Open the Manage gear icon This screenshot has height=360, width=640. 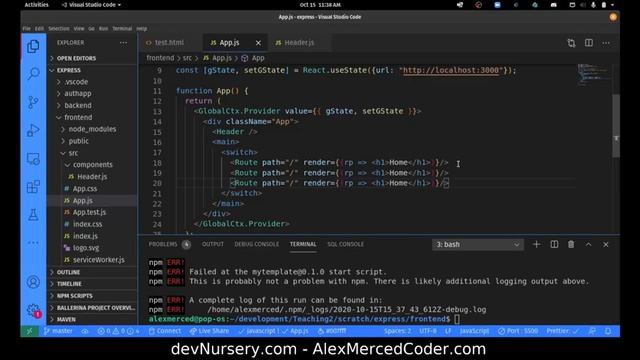(x=33, y=310)
